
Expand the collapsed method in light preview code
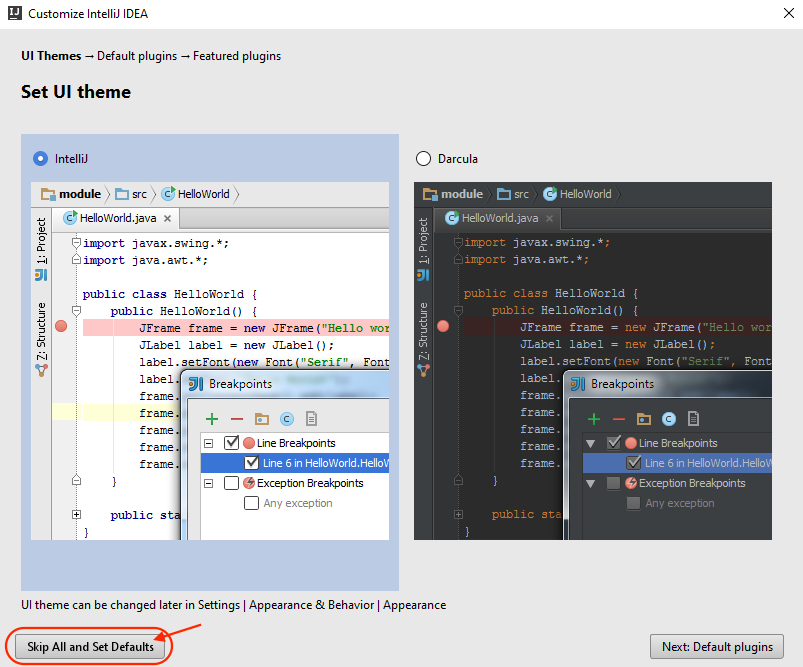pos(76,515)
